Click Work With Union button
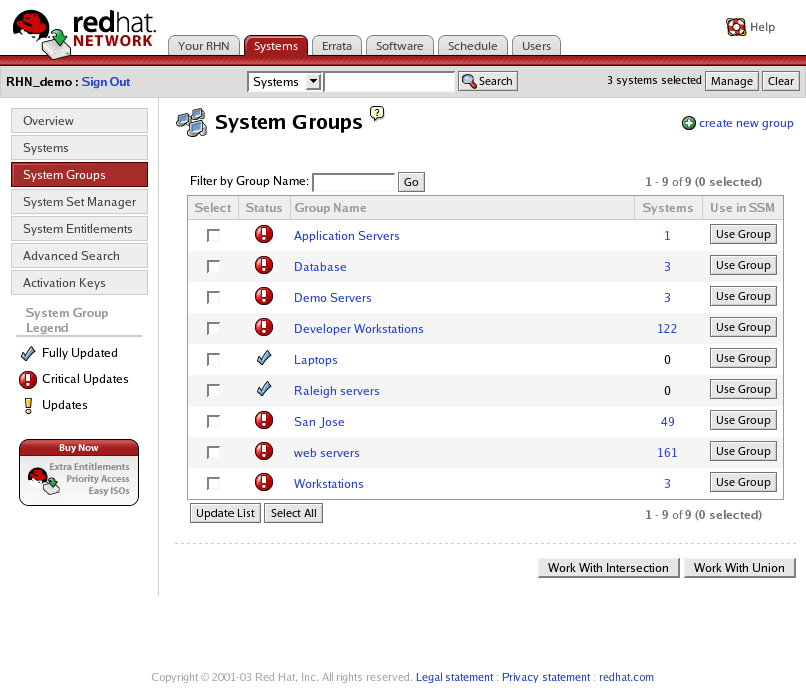806x690 pixels. coord(739,568)
